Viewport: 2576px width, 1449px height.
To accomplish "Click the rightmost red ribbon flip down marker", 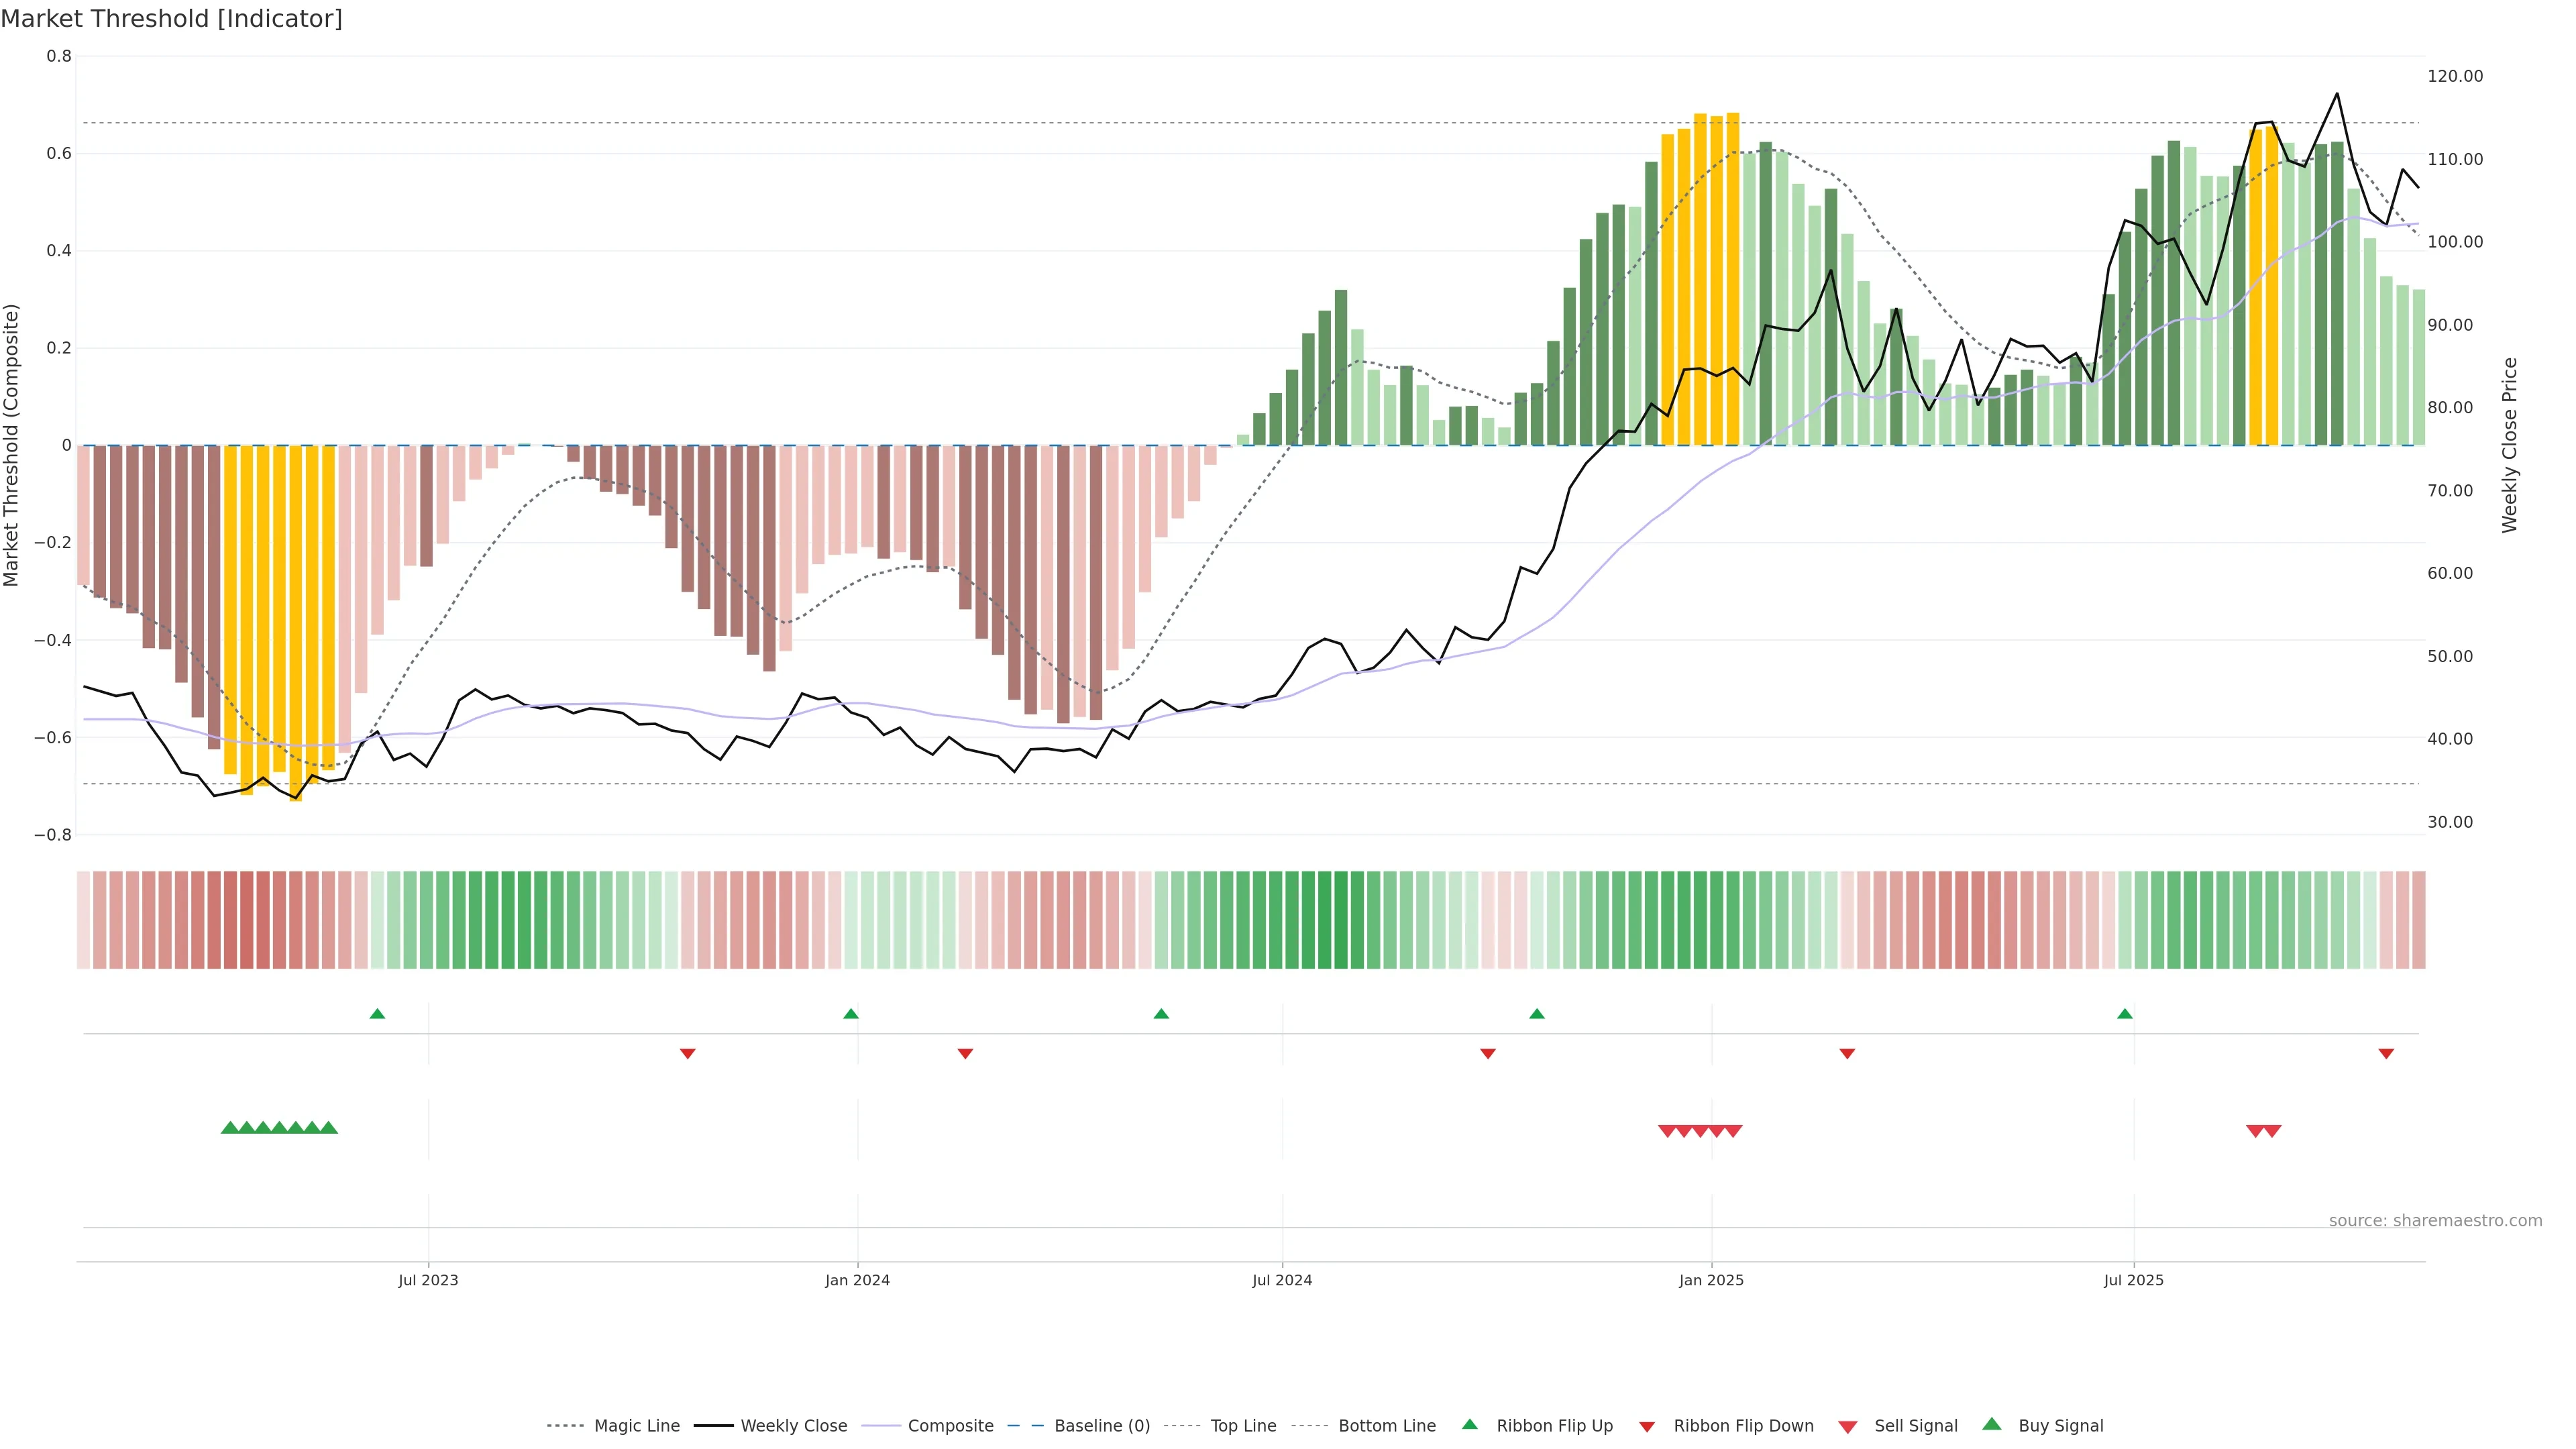I will coord(2386,1054).
